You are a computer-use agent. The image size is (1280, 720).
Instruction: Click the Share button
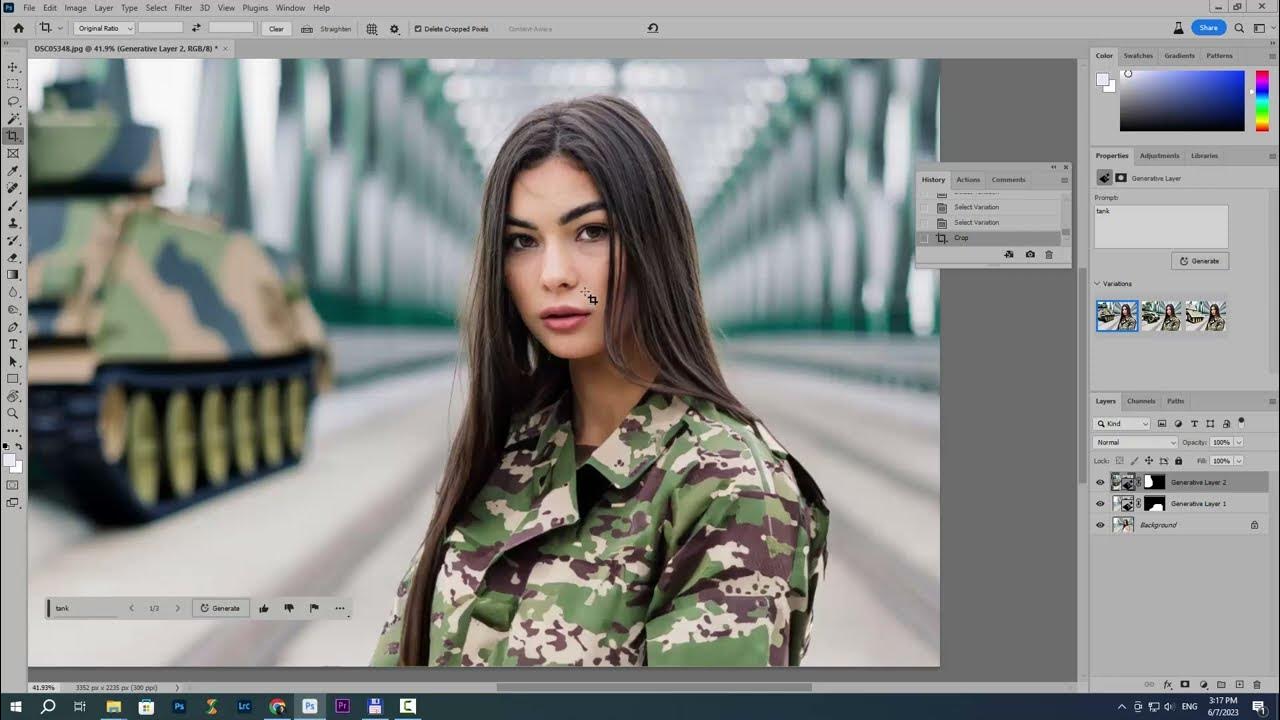1209,28
